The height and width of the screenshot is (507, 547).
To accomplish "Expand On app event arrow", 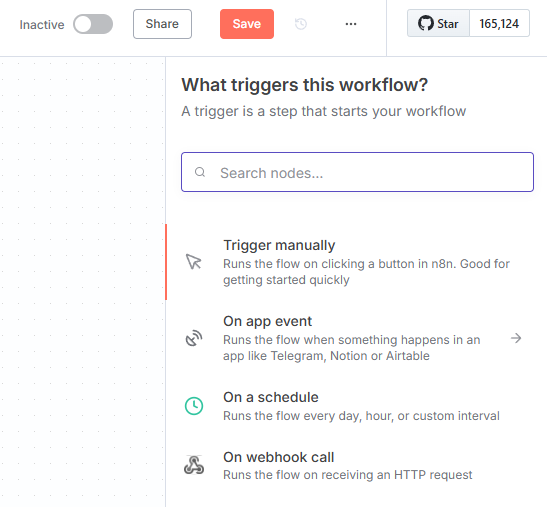I will point(516,338).
